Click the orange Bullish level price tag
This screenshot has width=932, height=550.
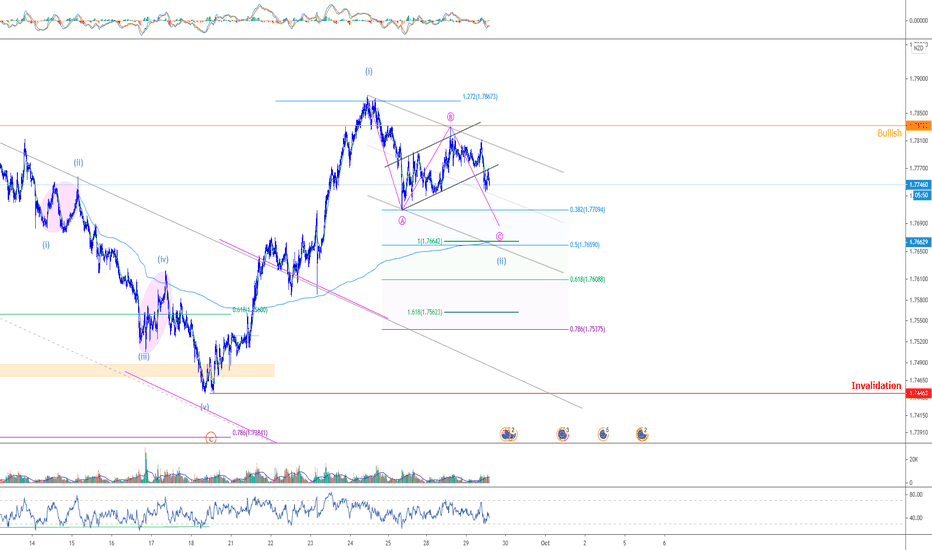(x=918, y=125)
